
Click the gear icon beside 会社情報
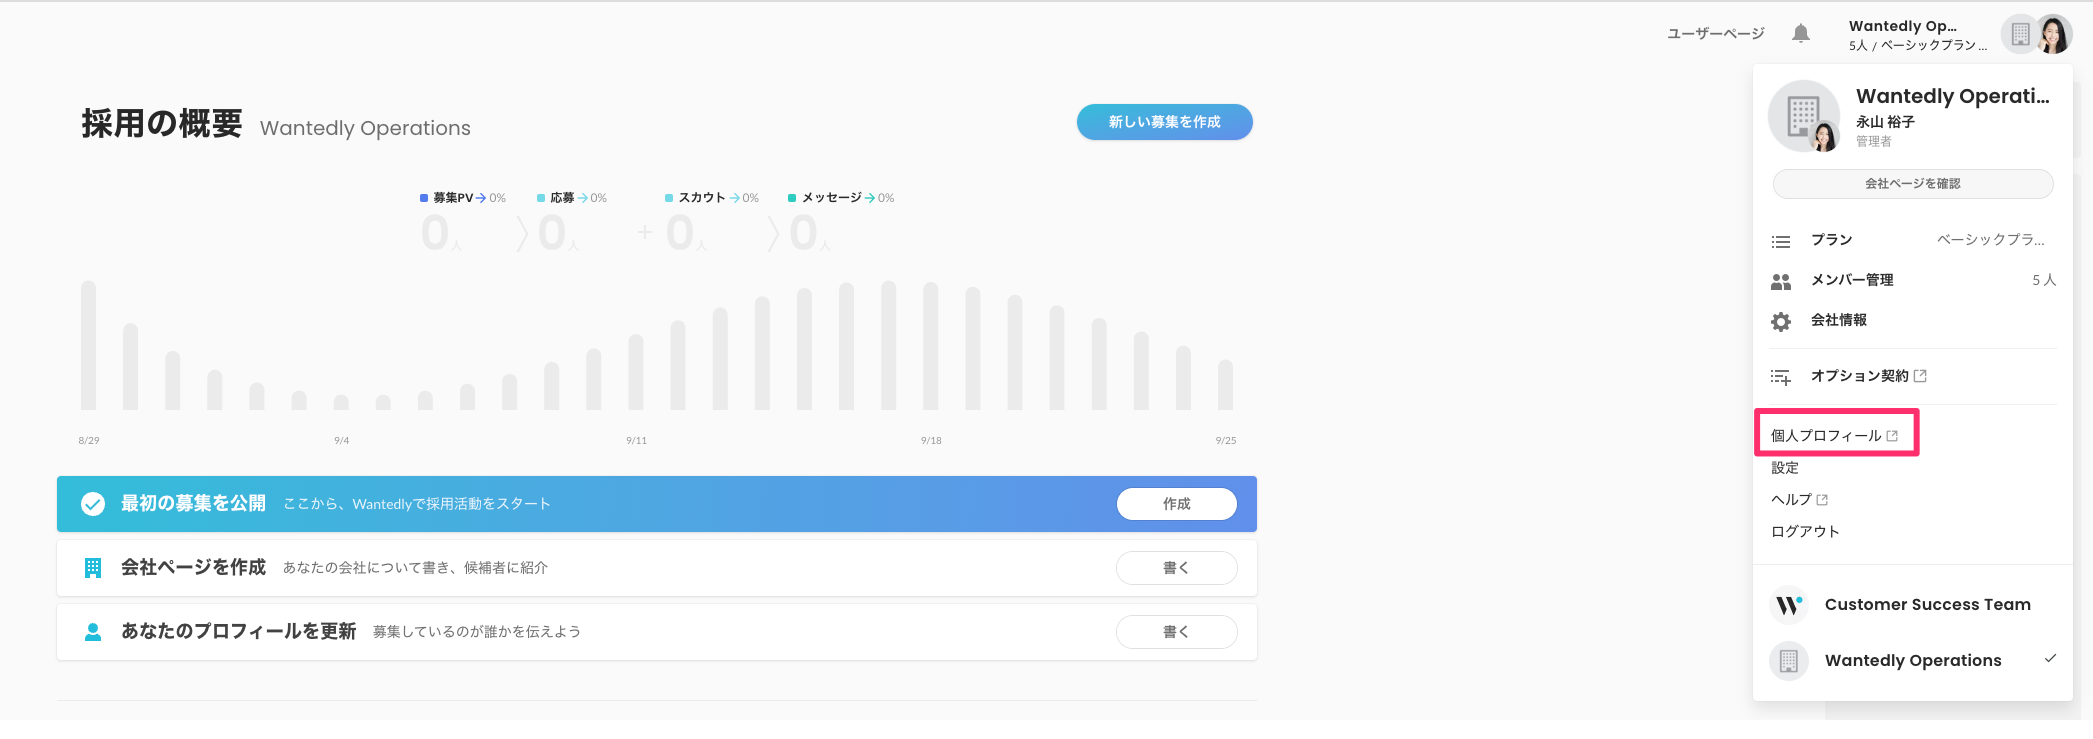pyautogui.click(x=1781, y=321)
